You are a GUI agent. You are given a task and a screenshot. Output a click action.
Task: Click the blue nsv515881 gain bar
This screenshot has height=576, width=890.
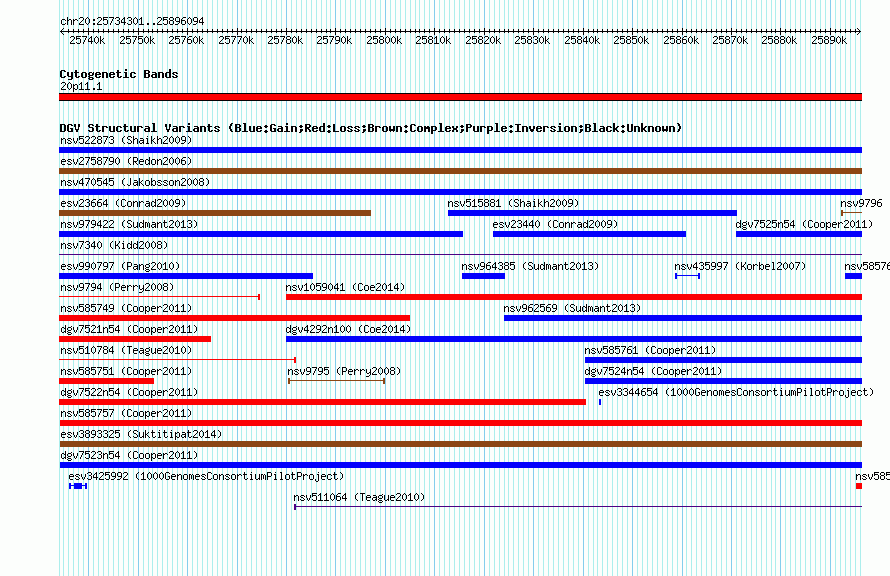593,213
